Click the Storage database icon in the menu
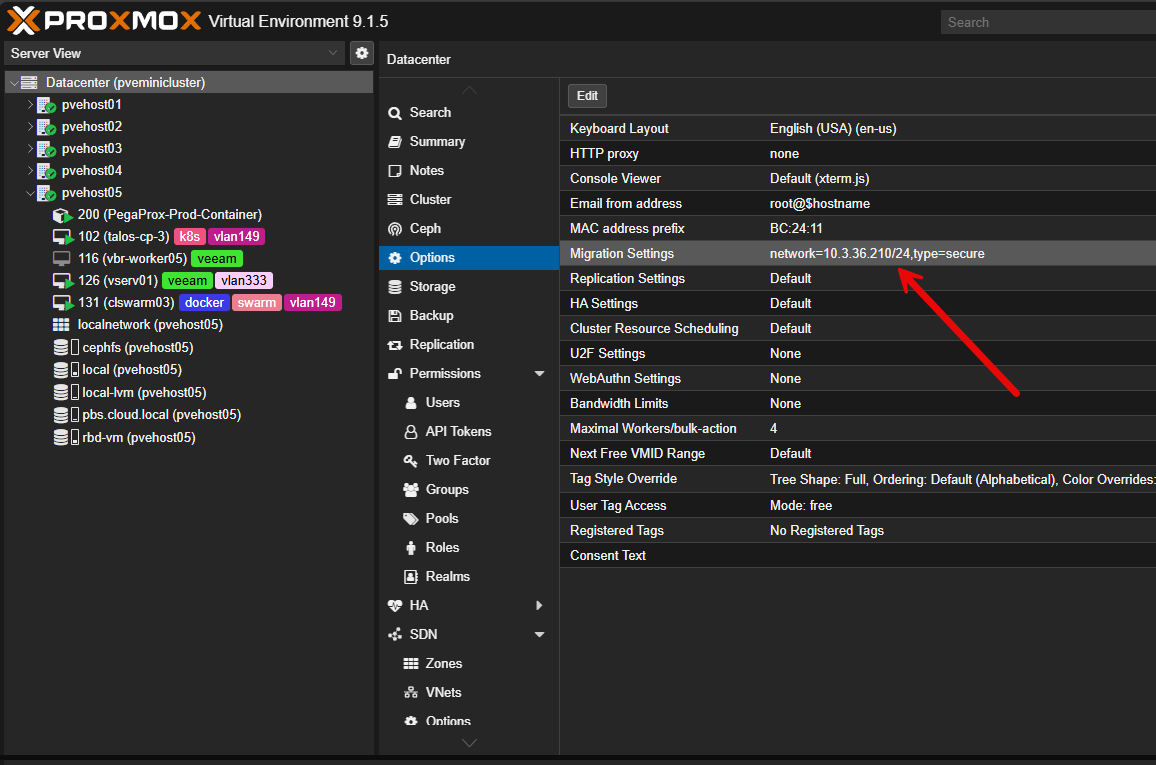 coord(395,287)
